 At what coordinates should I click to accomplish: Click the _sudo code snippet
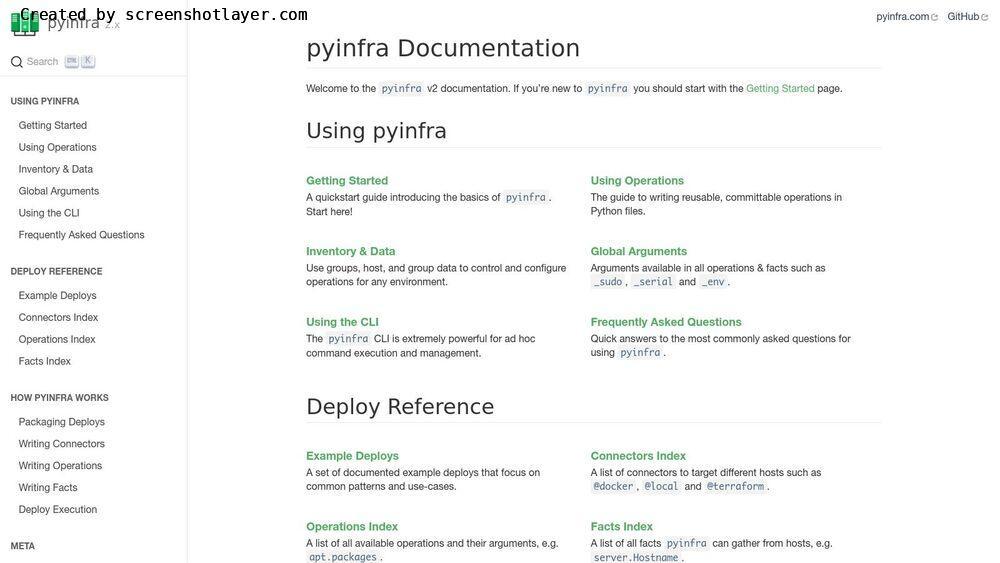608,282
